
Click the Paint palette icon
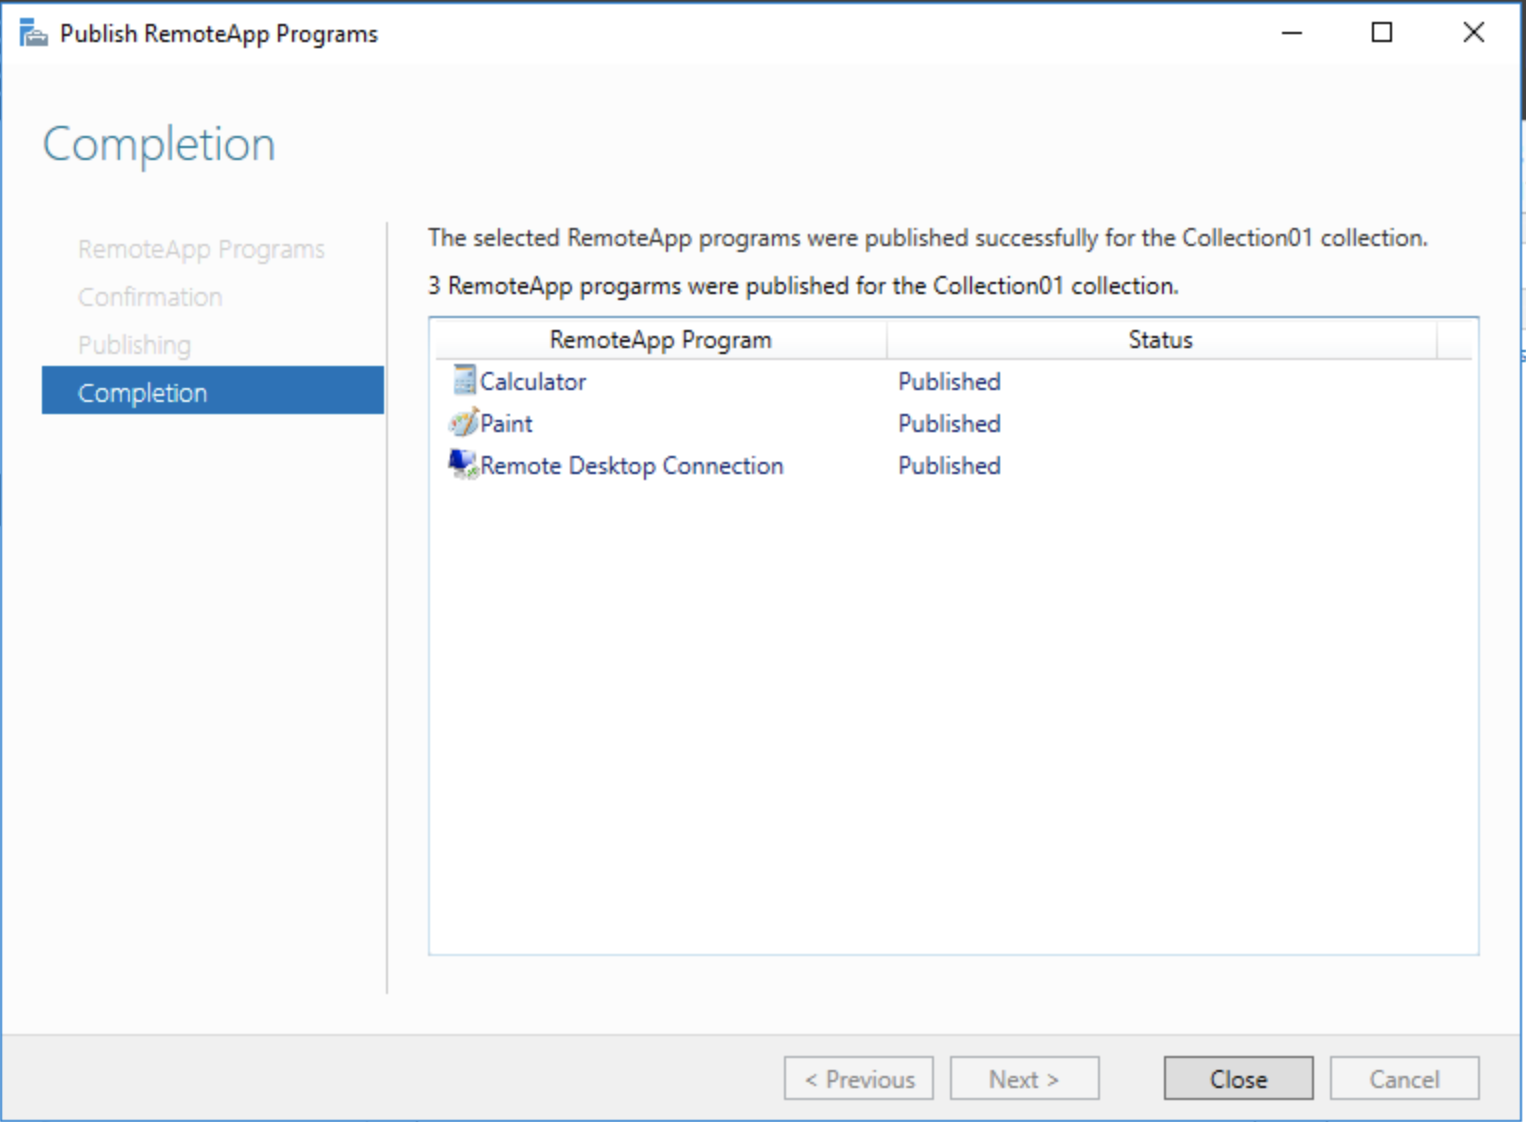464,423
